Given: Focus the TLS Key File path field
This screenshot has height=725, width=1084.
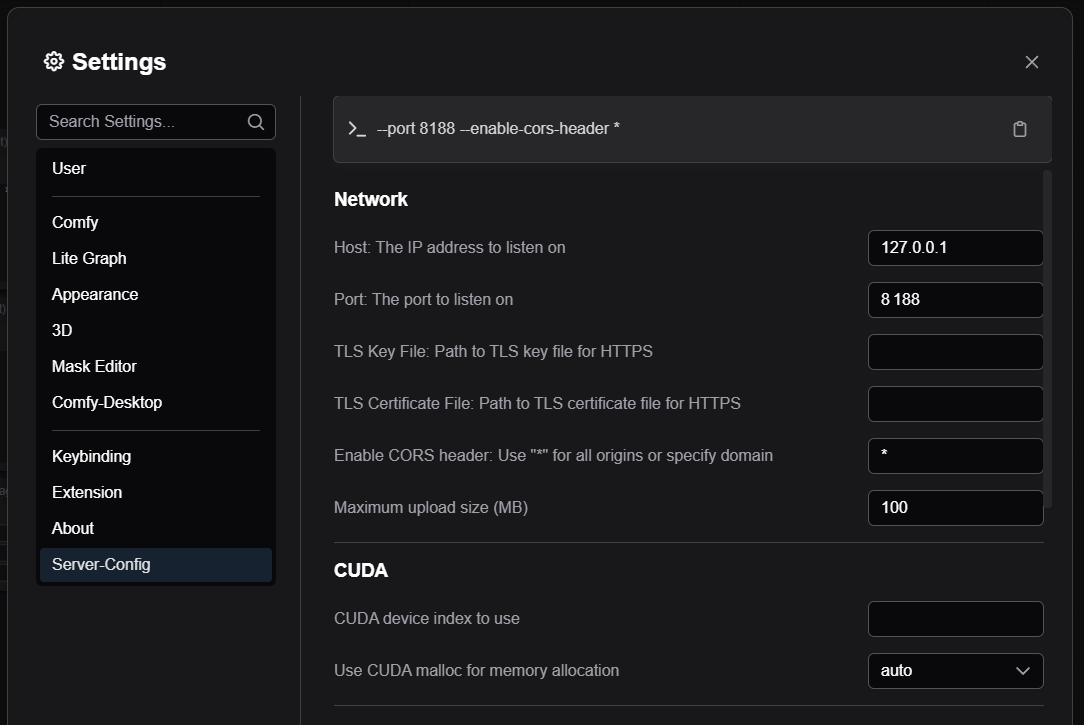Looking at the screenshot, I should (x=954, y=352).
